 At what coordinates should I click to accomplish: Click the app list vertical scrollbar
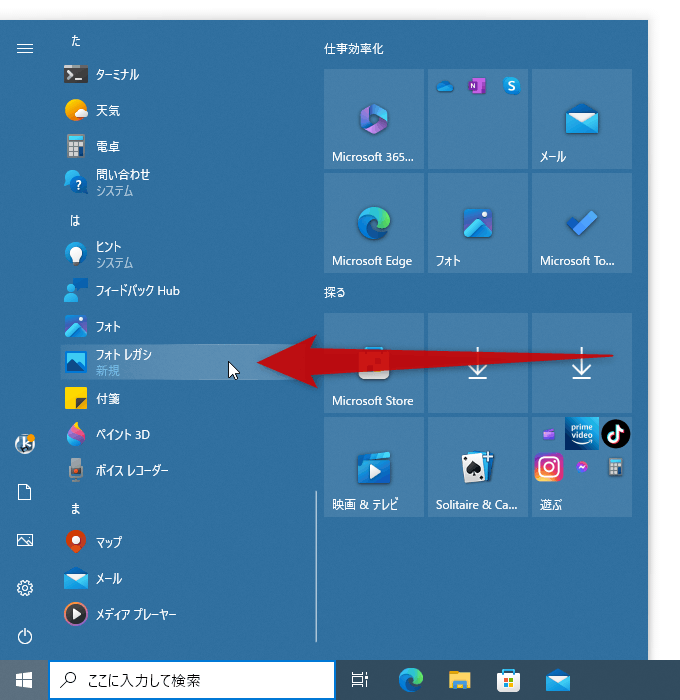click(316, 567)
